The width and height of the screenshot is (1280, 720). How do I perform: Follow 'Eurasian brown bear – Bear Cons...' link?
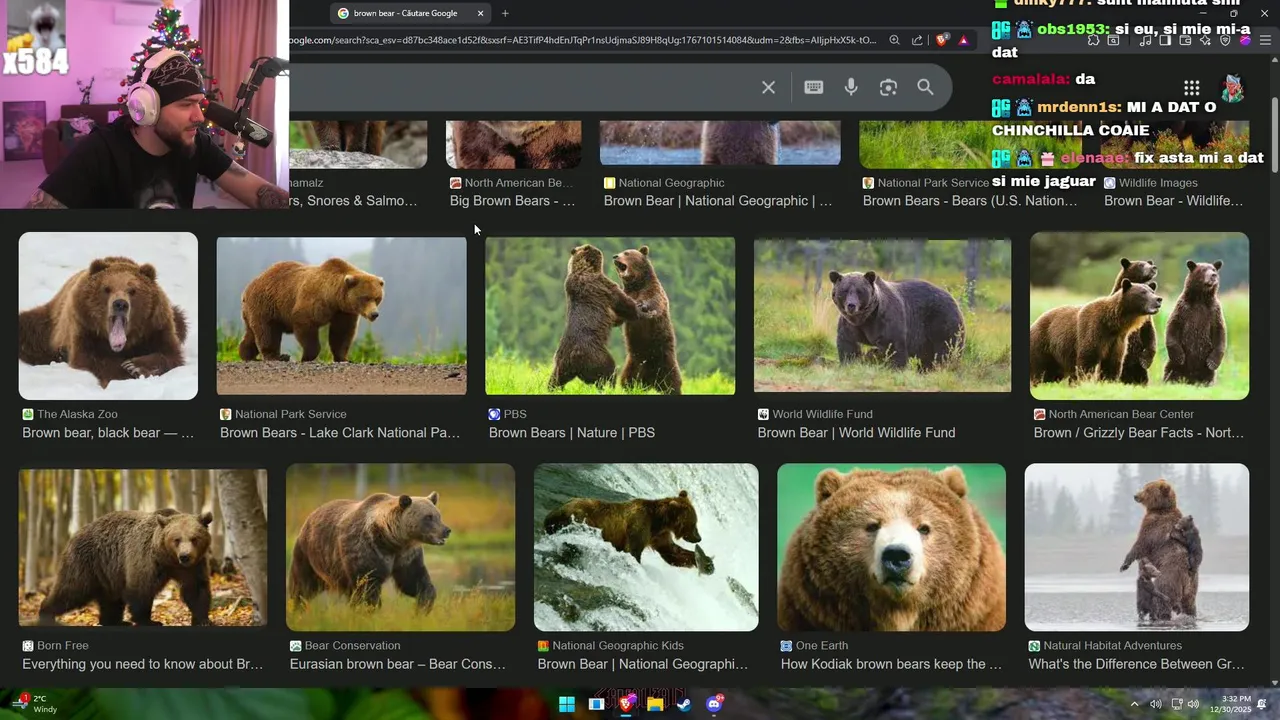pyautogui.click(x=398, y=664)
